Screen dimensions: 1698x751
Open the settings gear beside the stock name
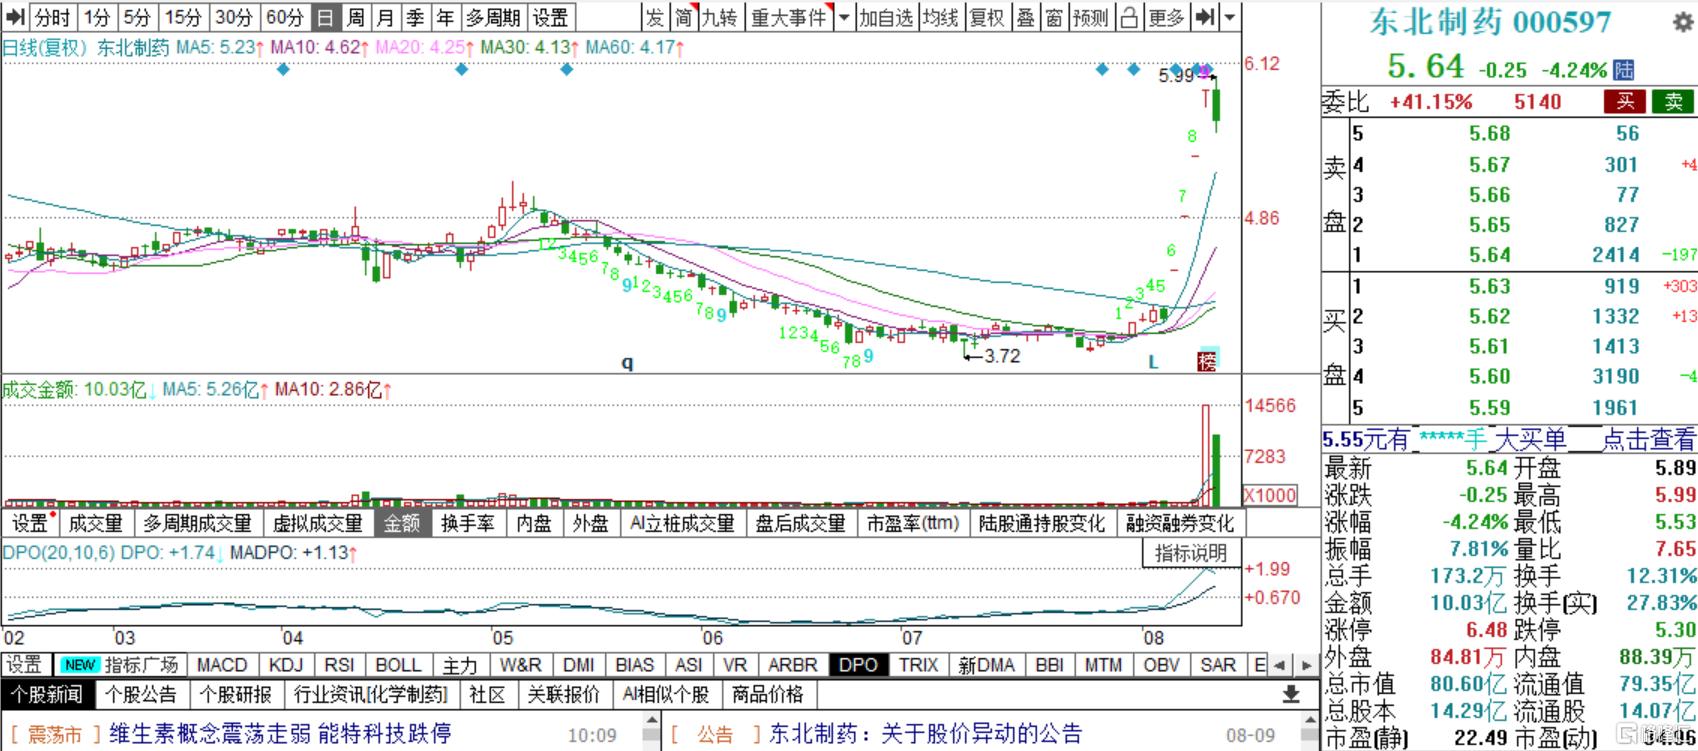1683,23
